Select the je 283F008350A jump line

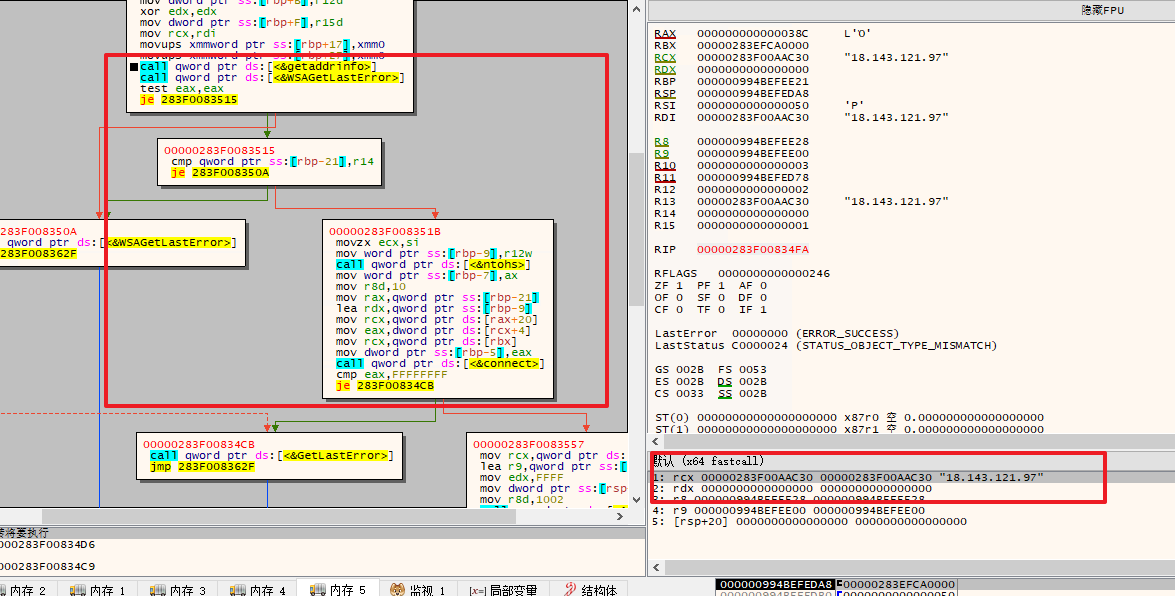(220, 172)
